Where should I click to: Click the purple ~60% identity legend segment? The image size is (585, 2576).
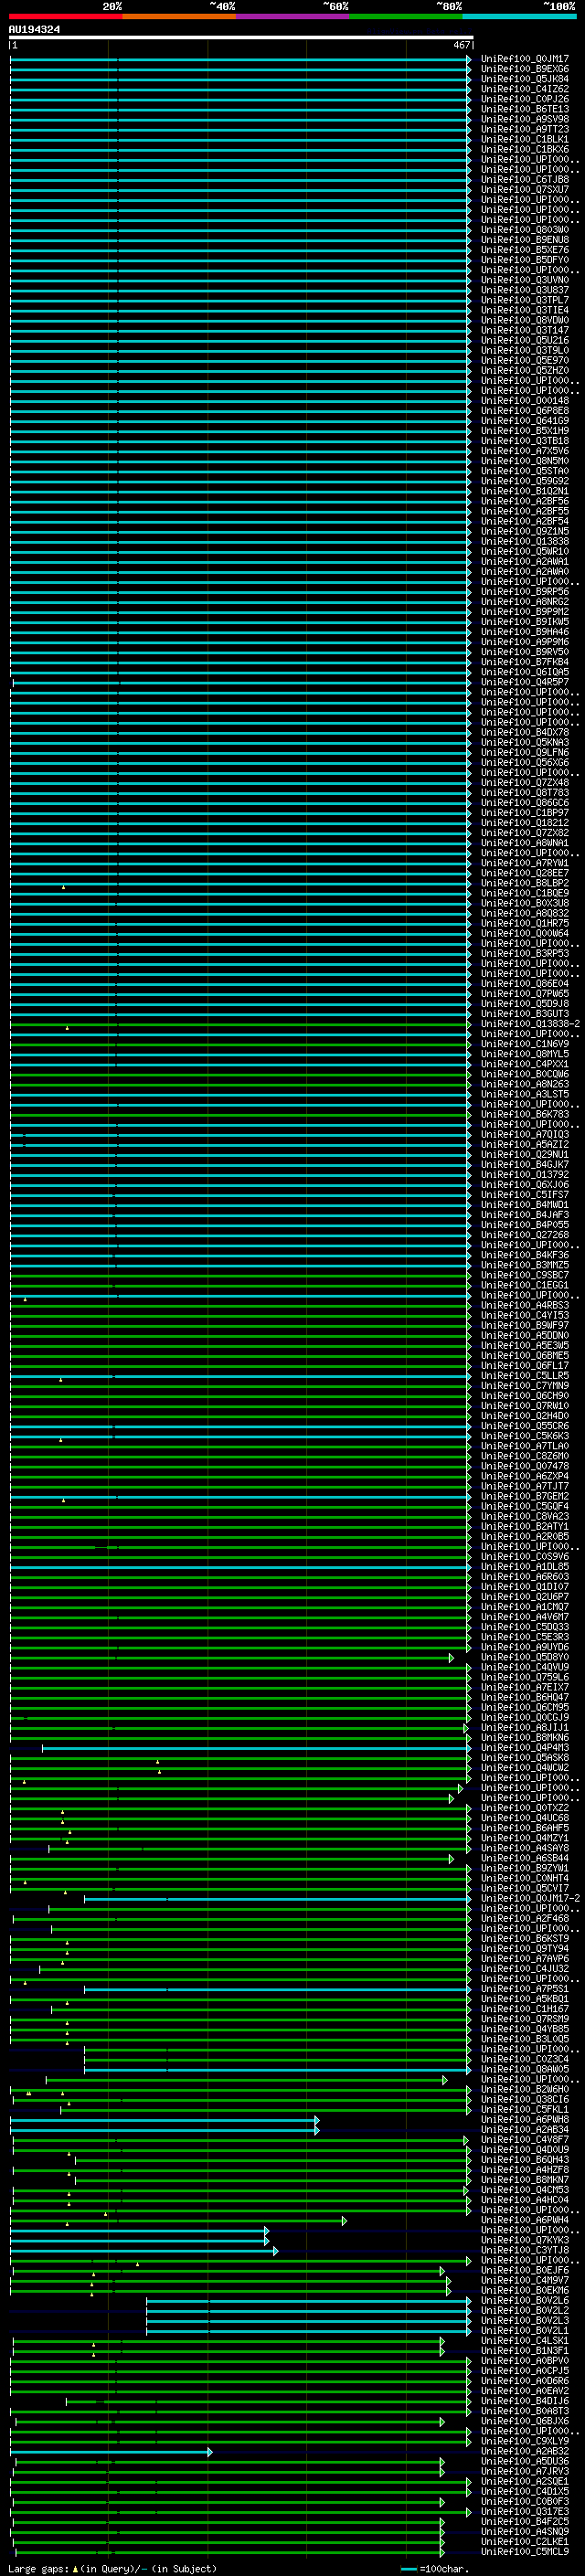(292, 16)
